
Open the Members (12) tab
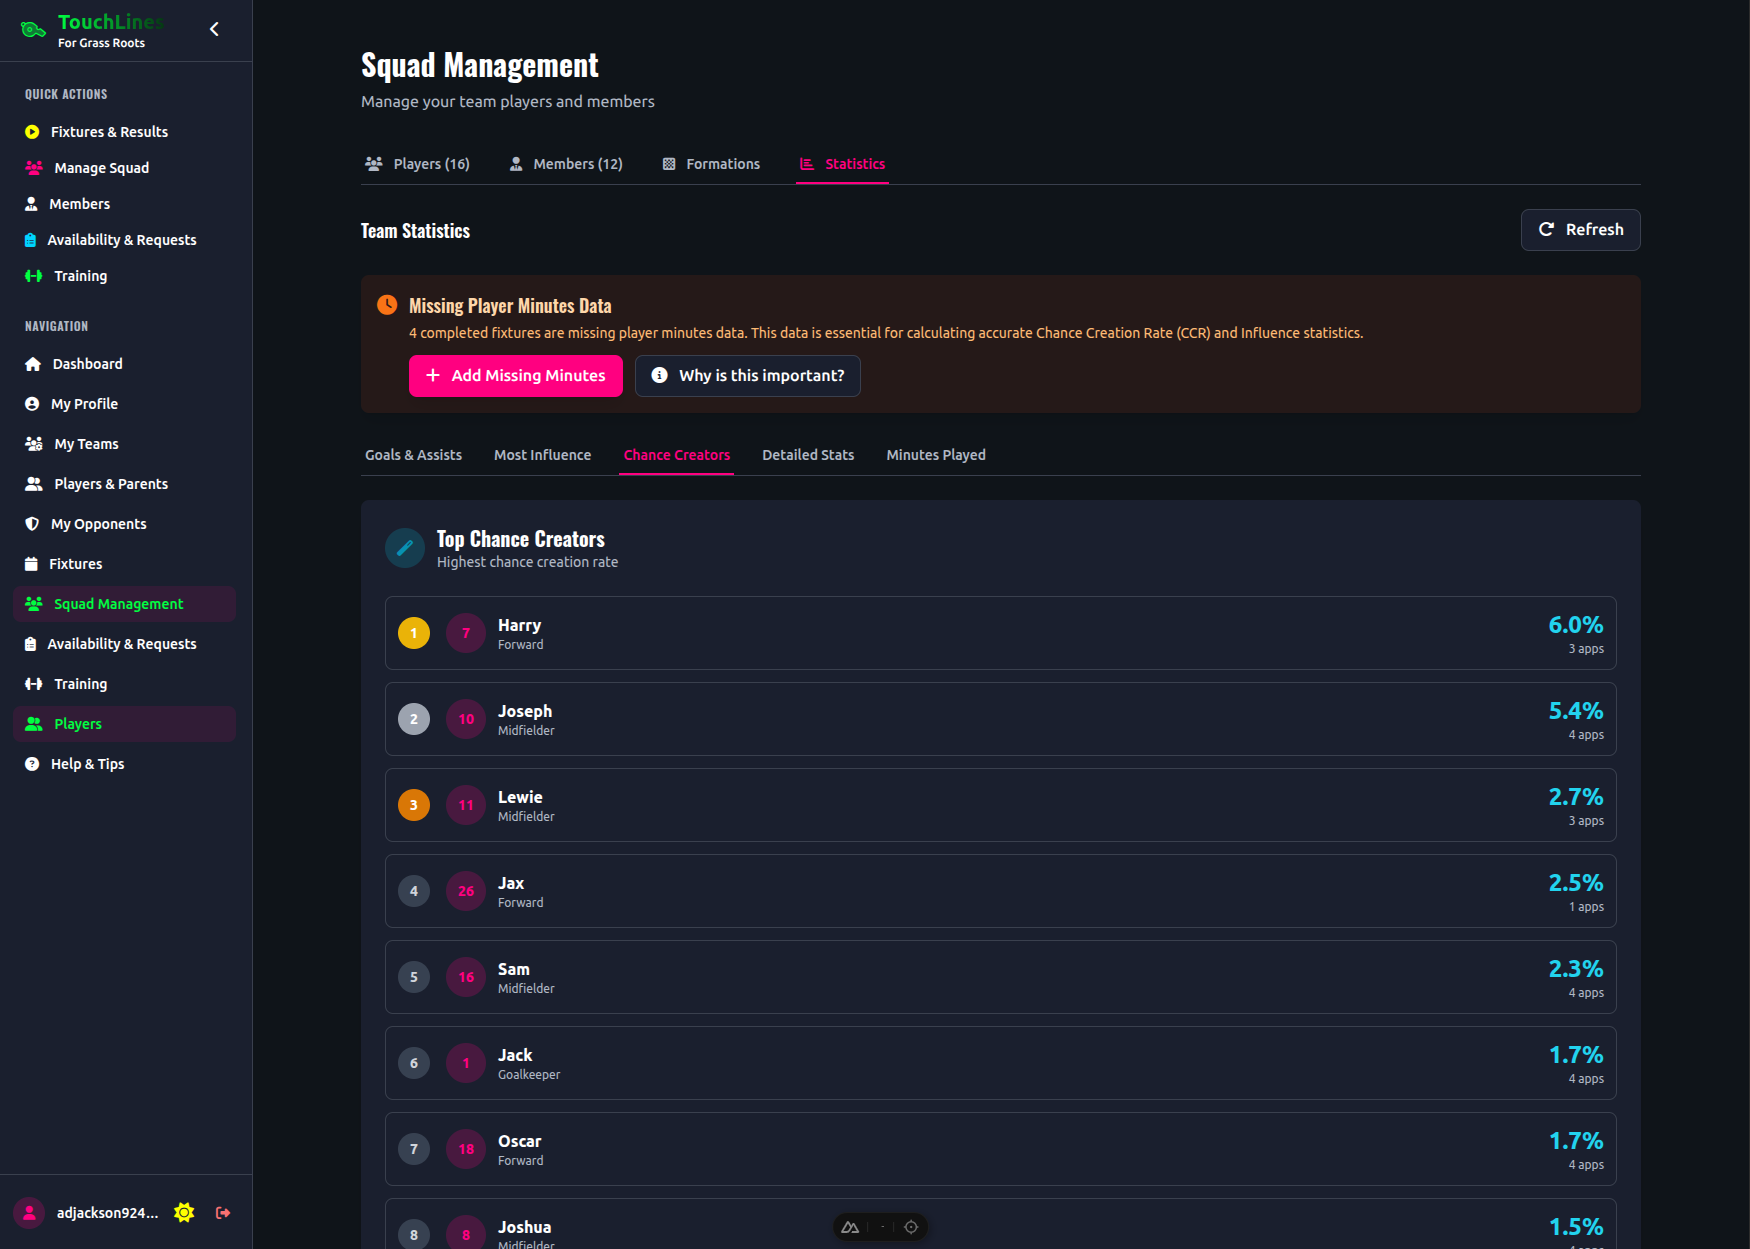click(x=566, y=164)
